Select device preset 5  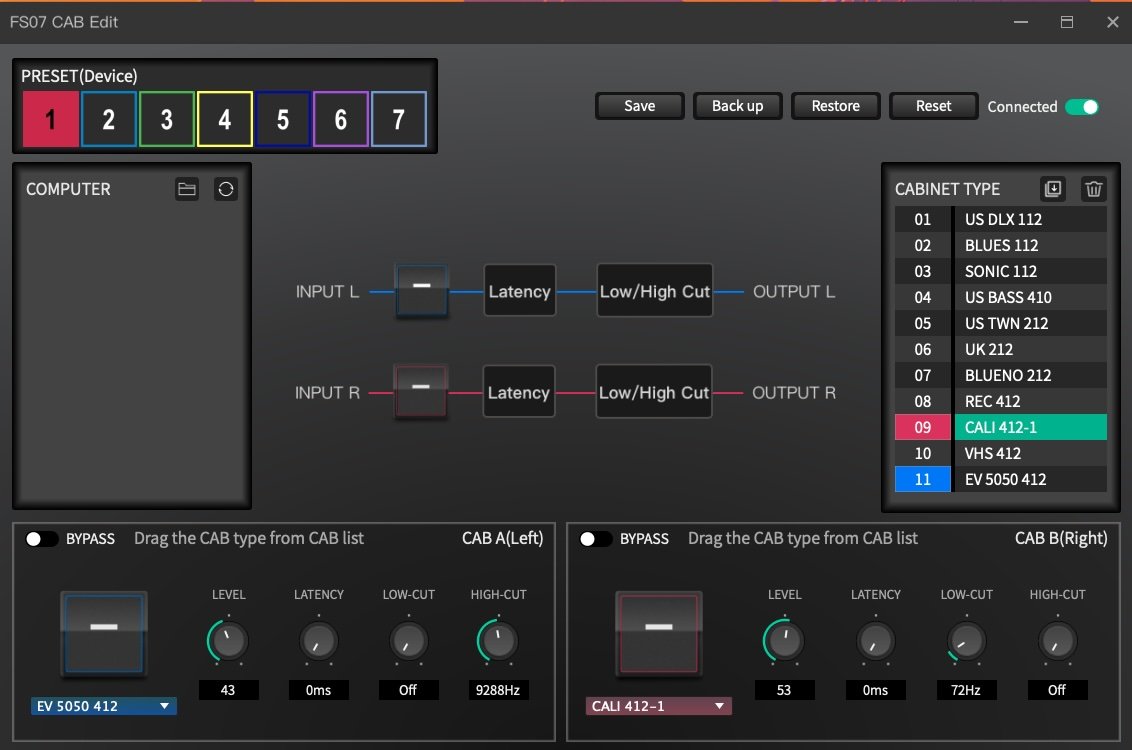tap(283, 119)
